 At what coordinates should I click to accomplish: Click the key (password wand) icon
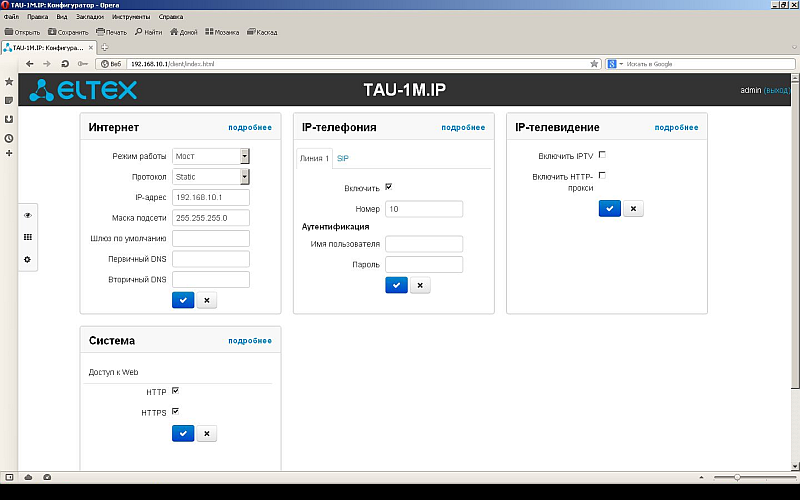[83, 64]
